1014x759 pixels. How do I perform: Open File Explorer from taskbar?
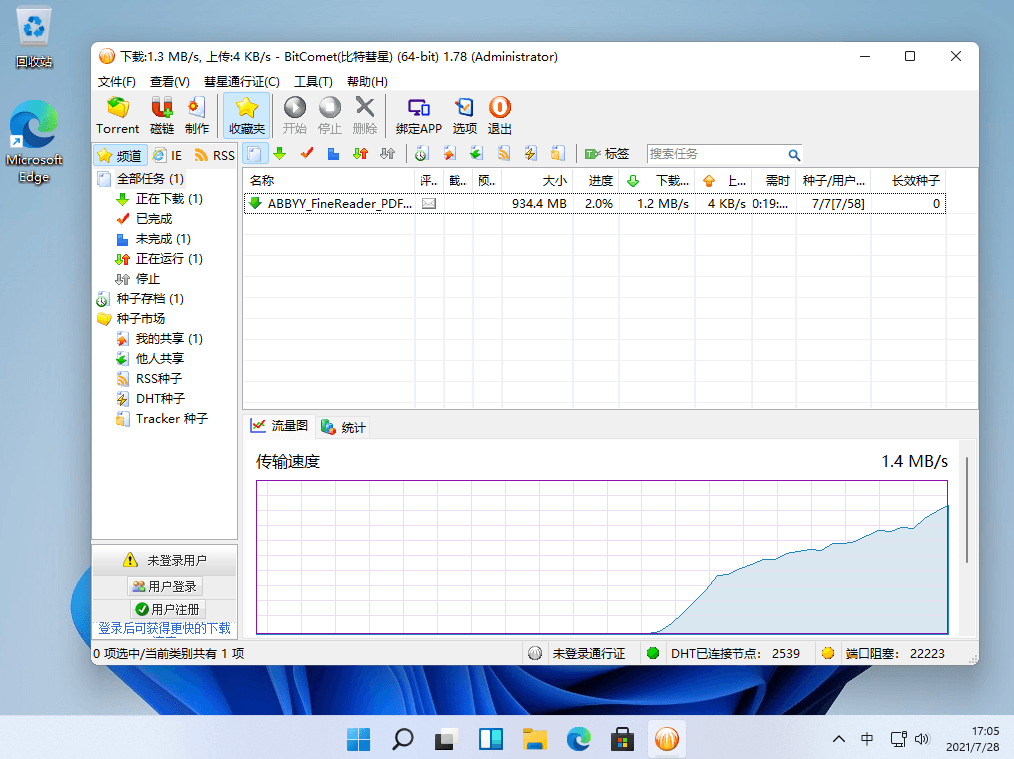click(535, 738)
